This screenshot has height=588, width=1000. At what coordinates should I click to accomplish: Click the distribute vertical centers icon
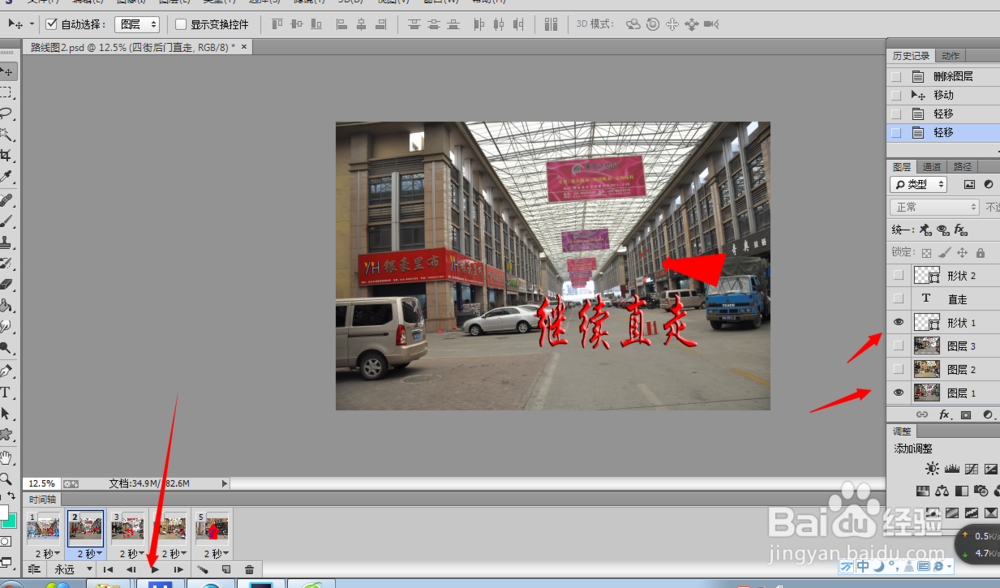434,24
